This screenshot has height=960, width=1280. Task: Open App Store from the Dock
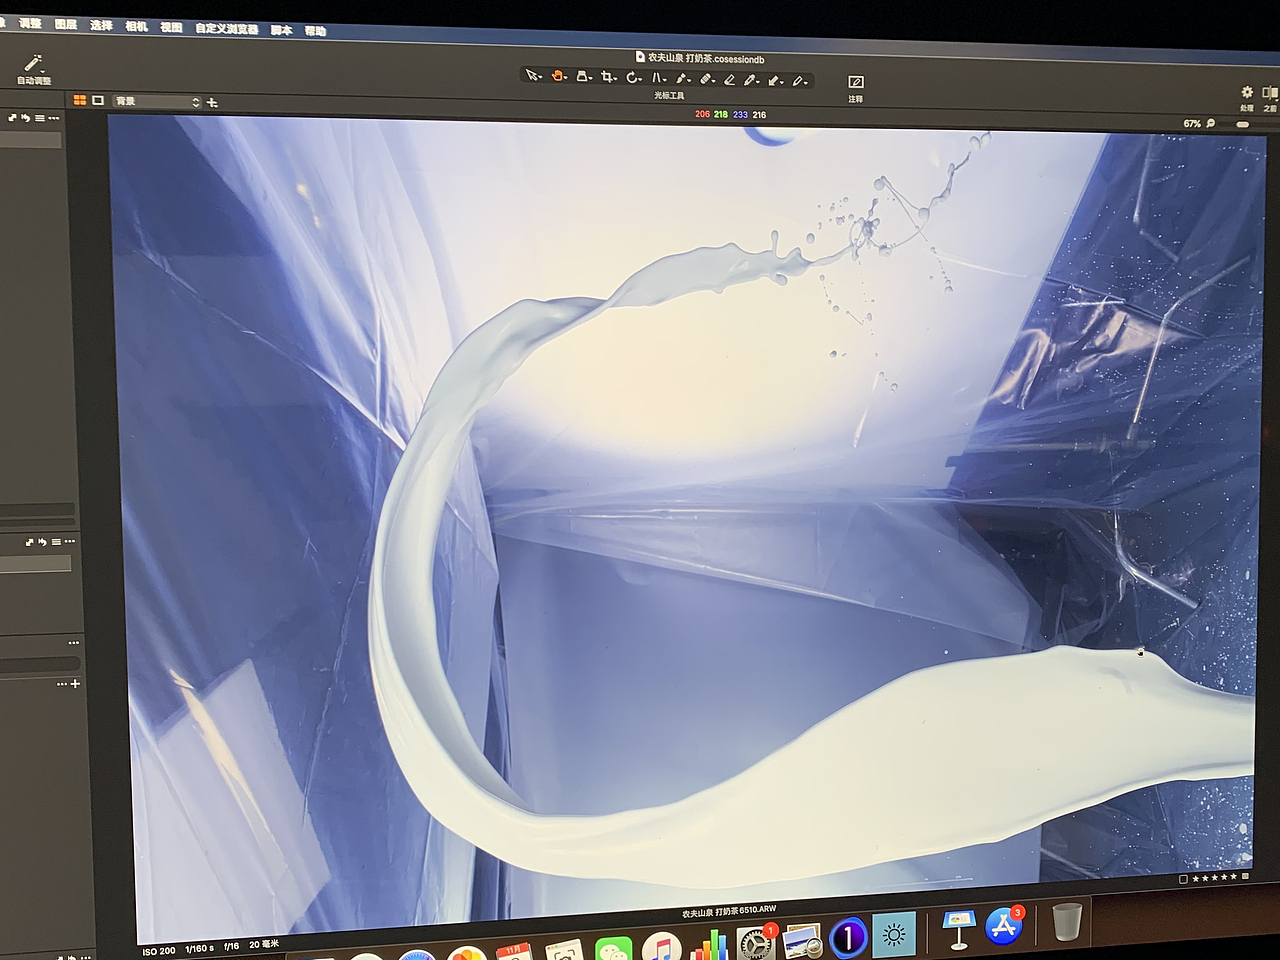(x=1004, y=926)
